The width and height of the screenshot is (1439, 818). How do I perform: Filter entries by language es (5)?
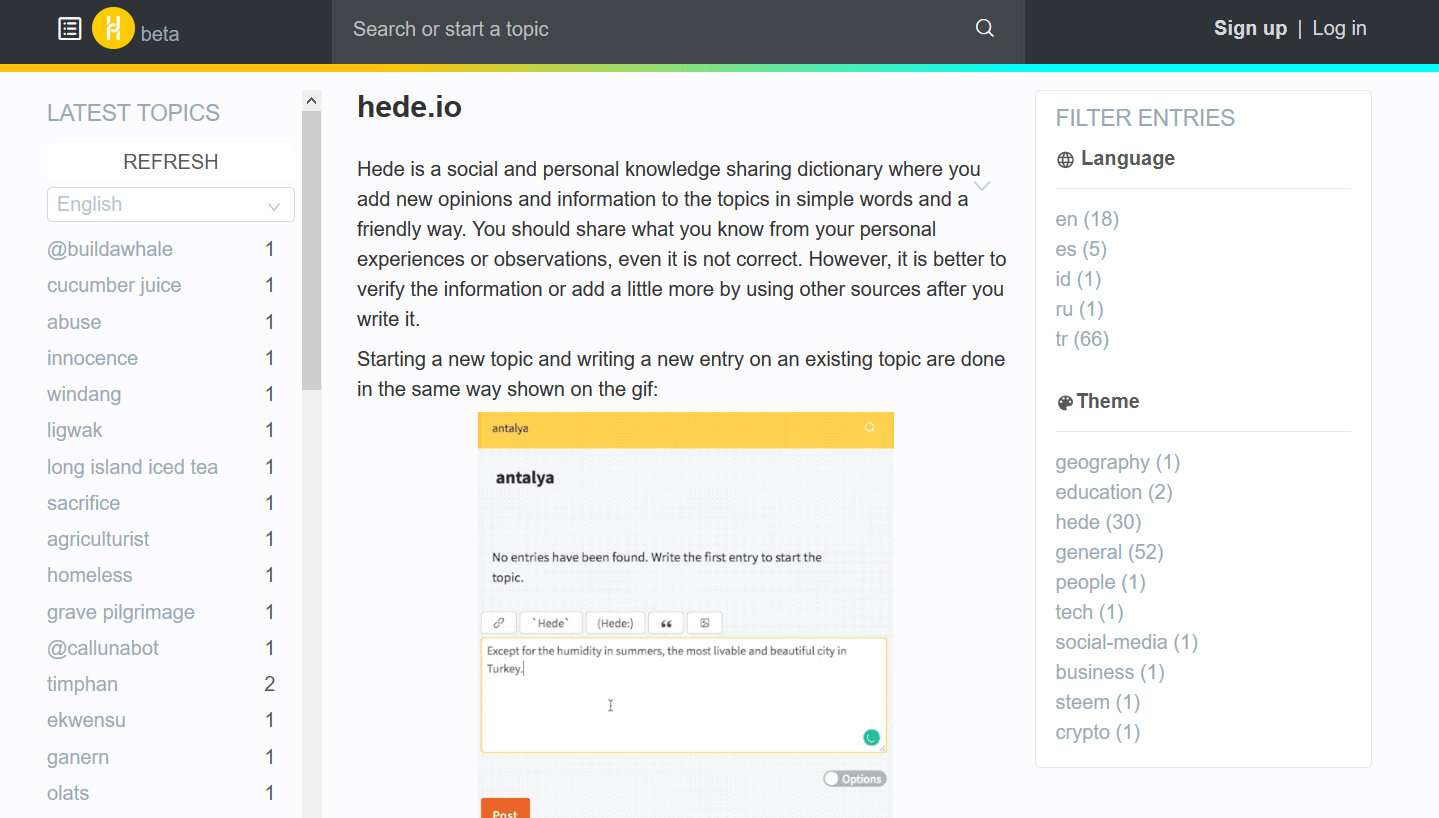[1081, 249]
